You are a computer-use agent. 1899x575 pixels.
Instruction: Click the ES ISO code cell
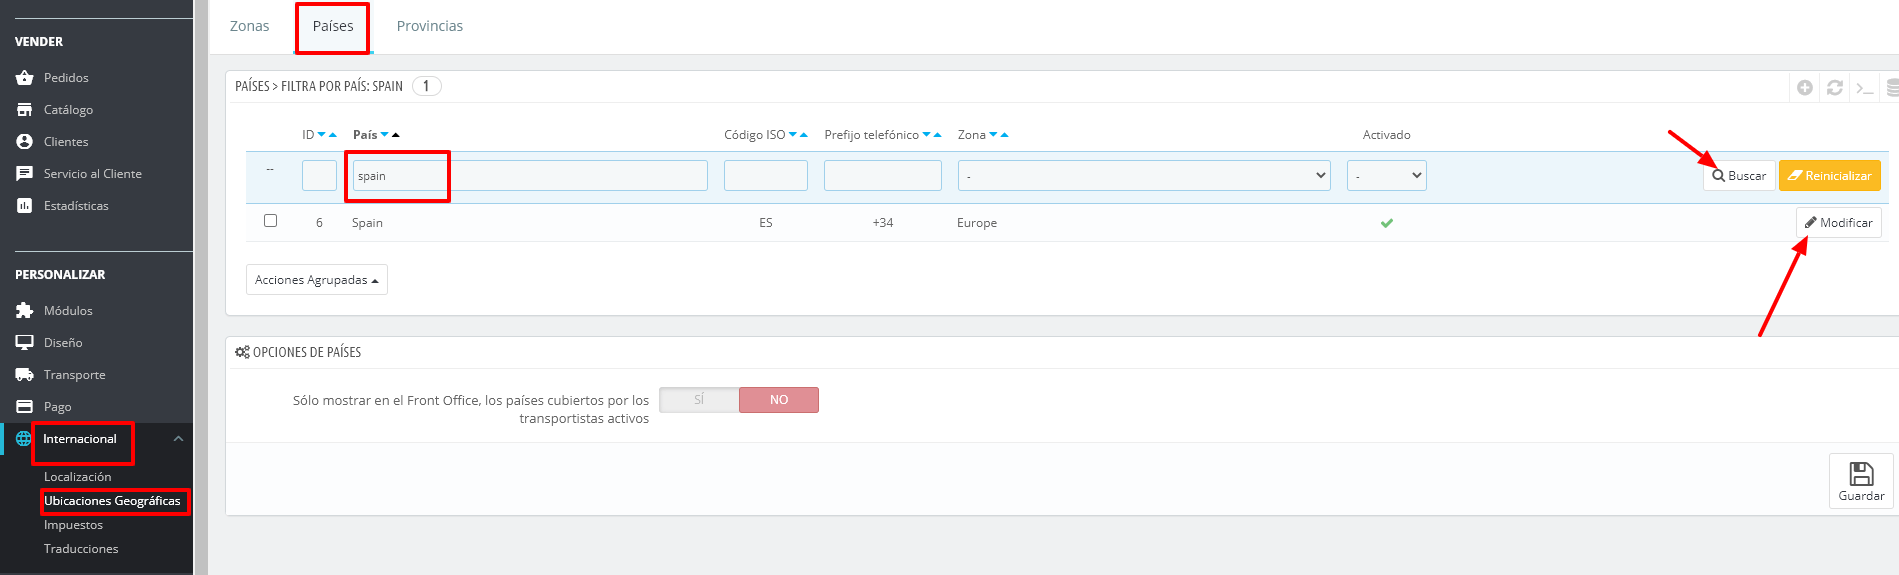(766, 223)
